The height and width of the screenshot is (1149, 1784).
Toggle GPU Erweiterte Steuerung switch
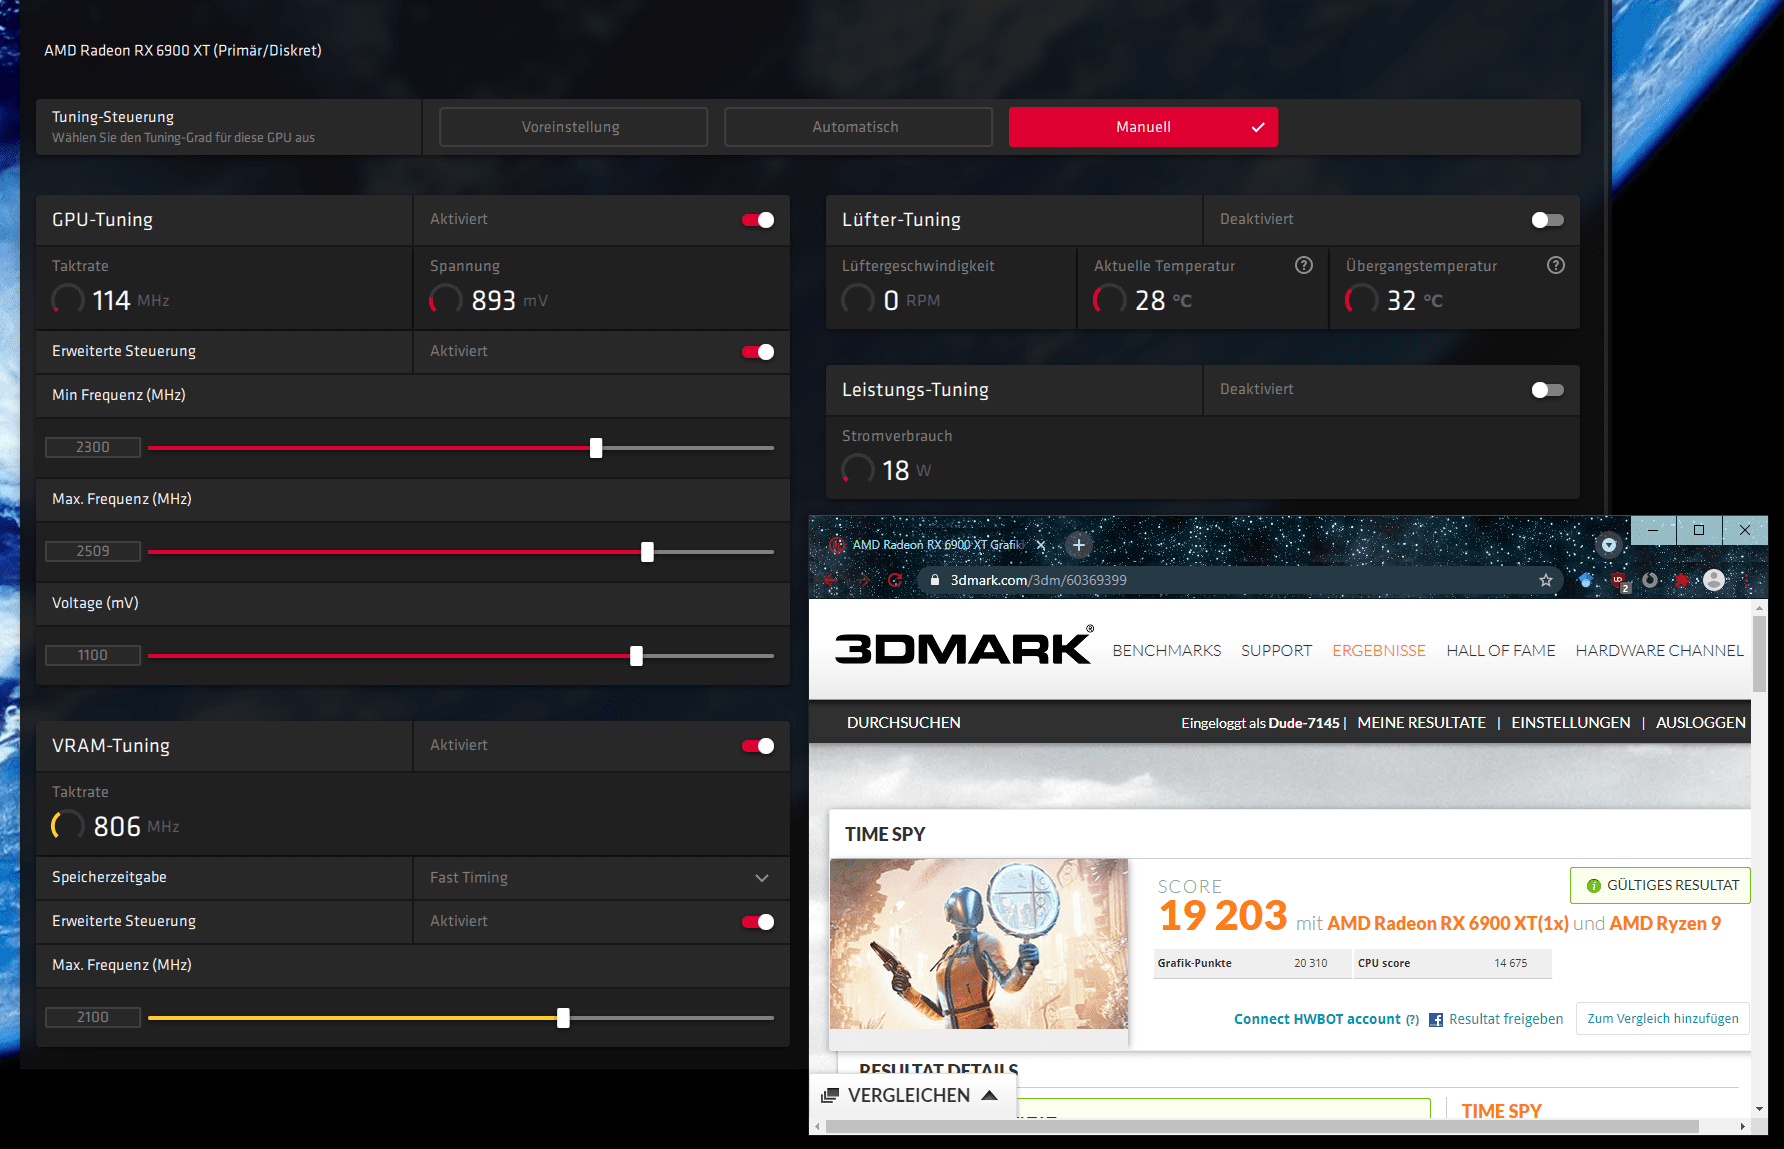758,352
